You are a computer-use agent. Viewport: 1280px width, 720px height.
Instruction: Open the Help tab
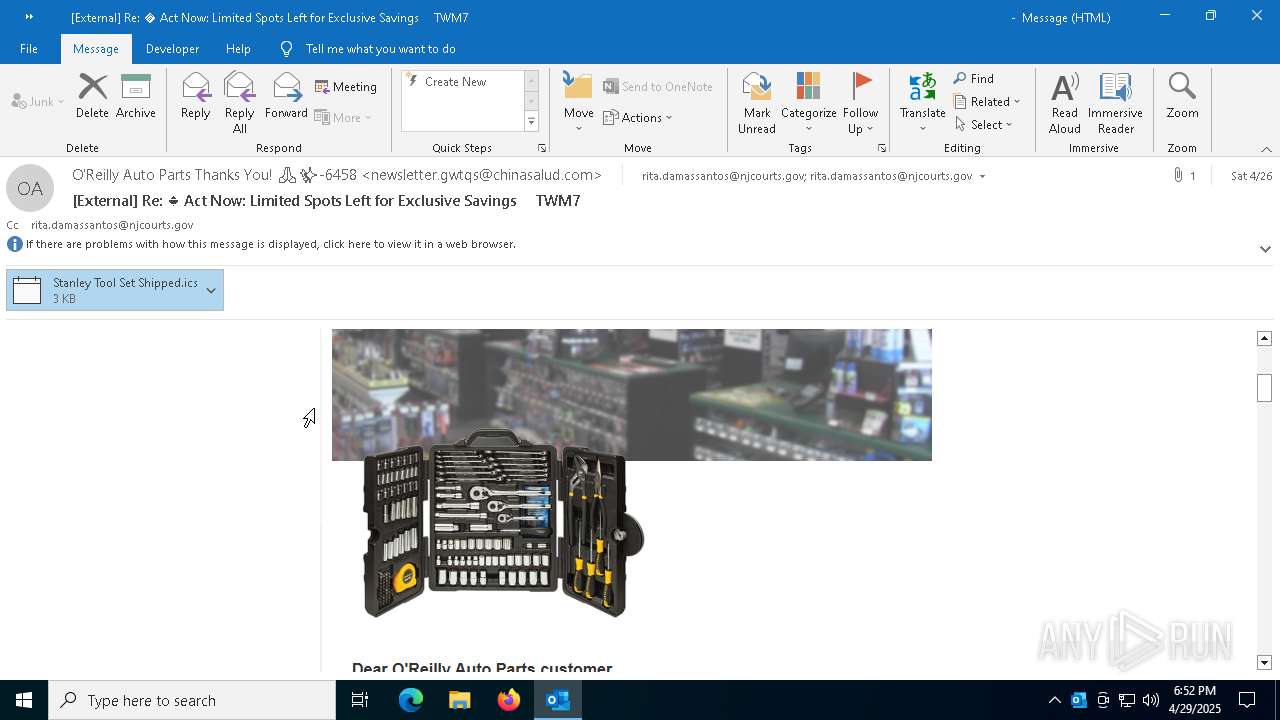(238, 49)
